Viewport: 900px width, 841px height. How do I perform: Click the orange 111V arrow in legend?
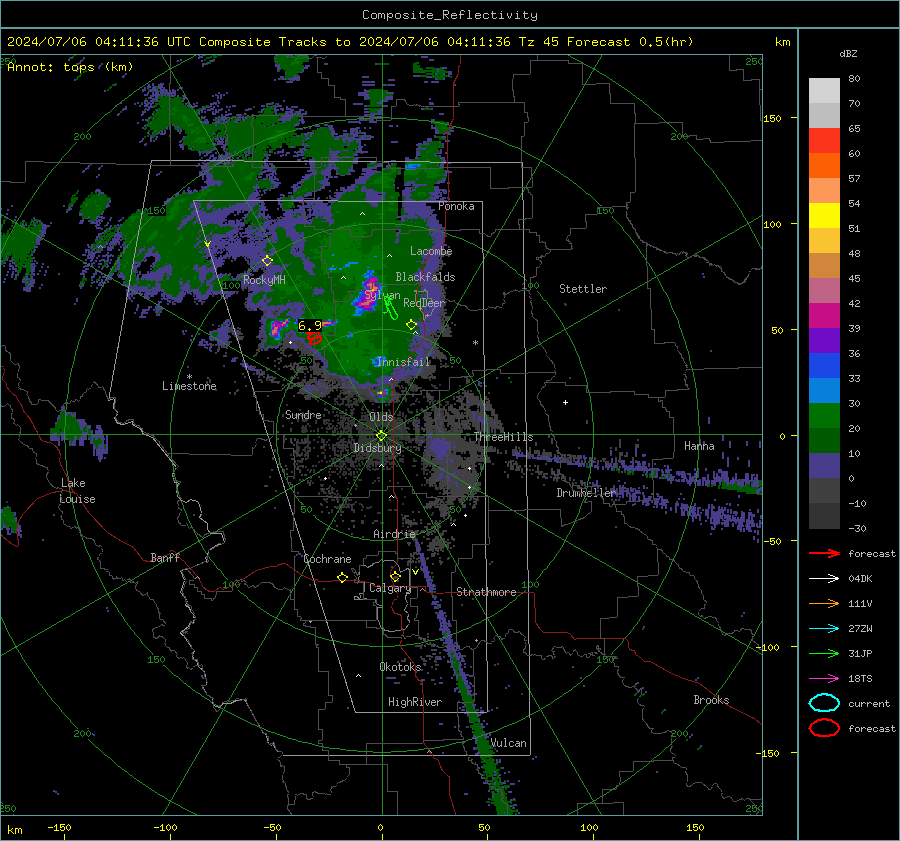point(824,603)
